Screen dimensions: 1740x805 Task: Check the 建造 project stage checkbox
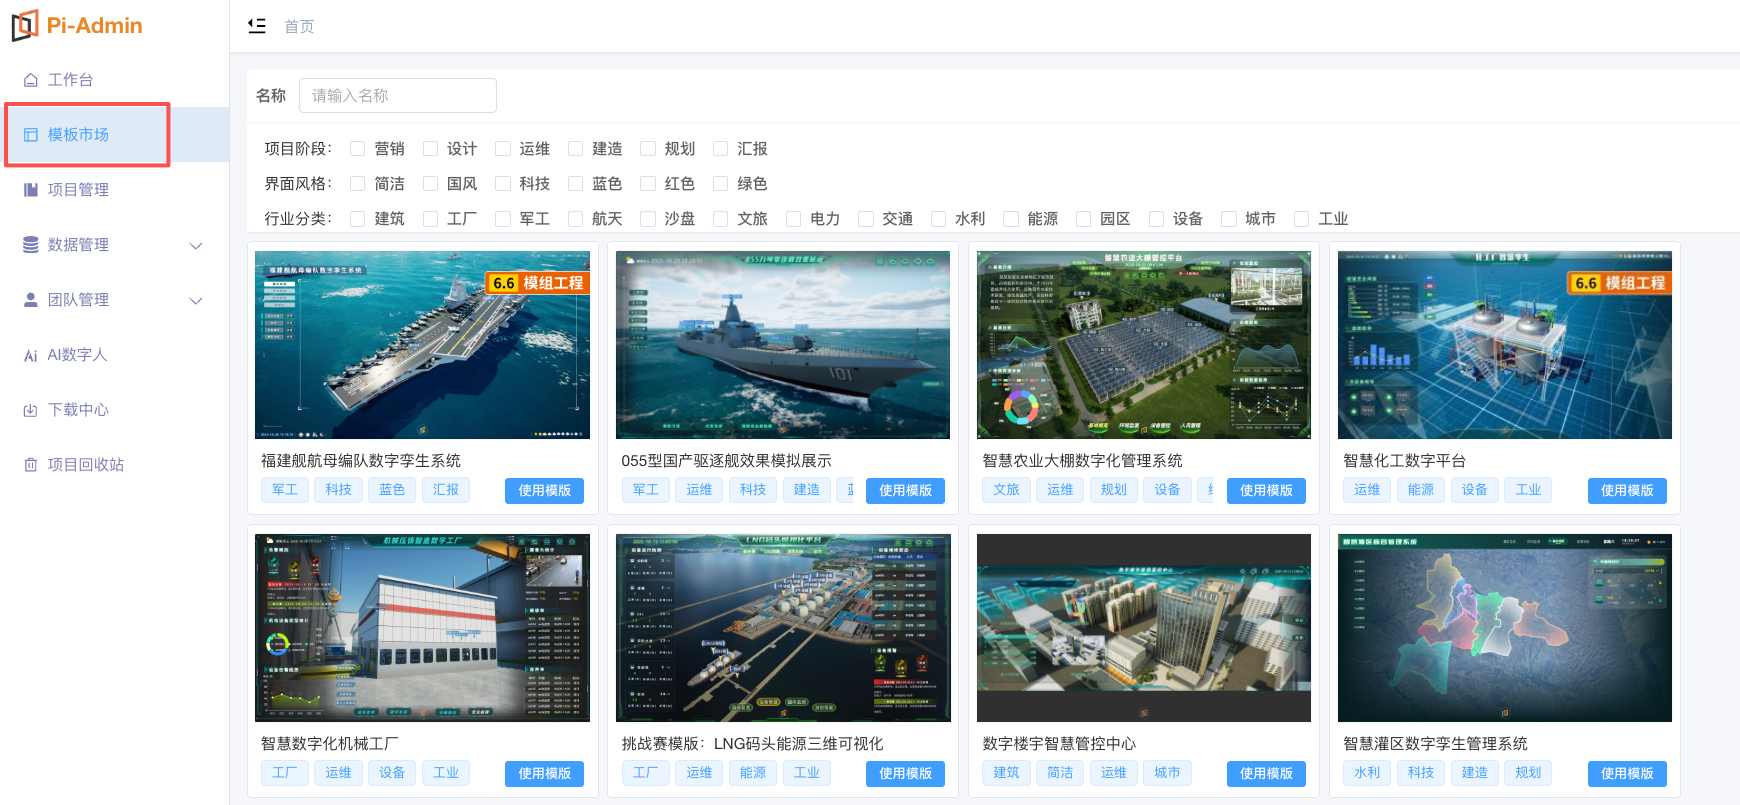(x=575, y=149)
